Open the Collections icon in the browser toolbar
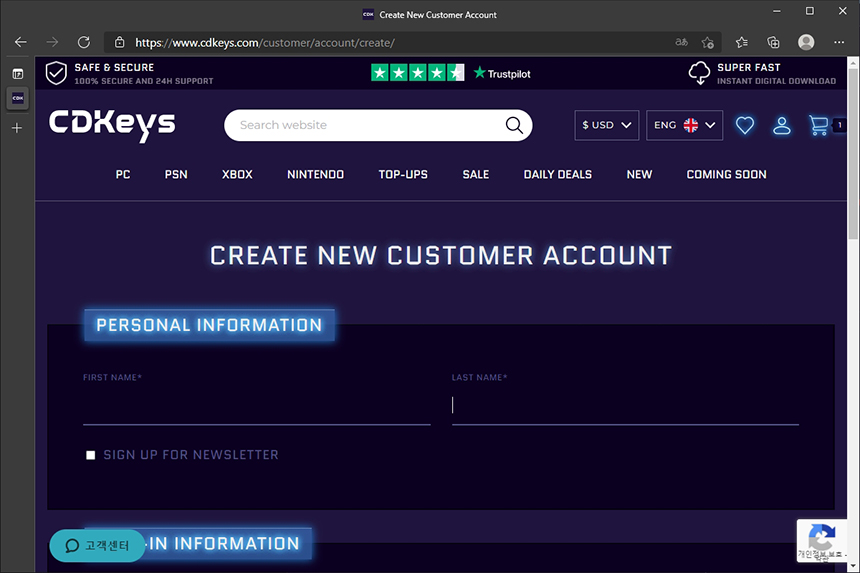 pyautogui.click(x=773, y=42)
